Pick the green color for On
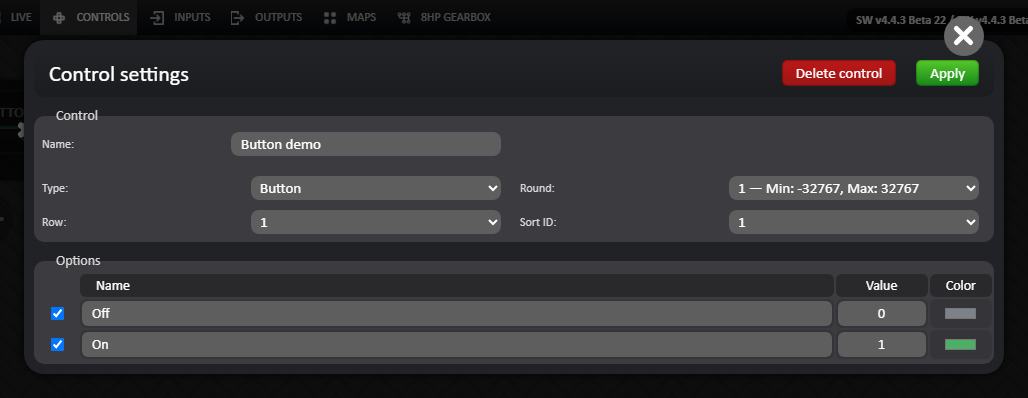The width and height of the screenshot is (1028, 398). tap(960, 344)
